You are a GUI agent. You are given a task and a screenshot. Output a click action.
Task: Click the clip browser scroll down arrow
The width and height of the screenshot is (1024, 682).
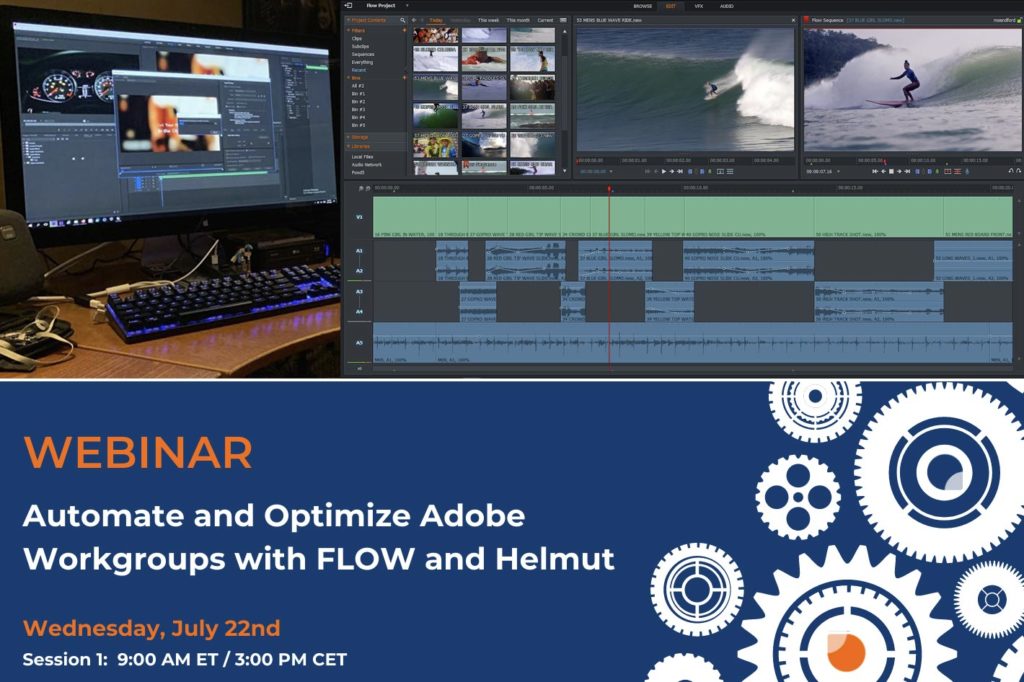click(x=565, y=171)
